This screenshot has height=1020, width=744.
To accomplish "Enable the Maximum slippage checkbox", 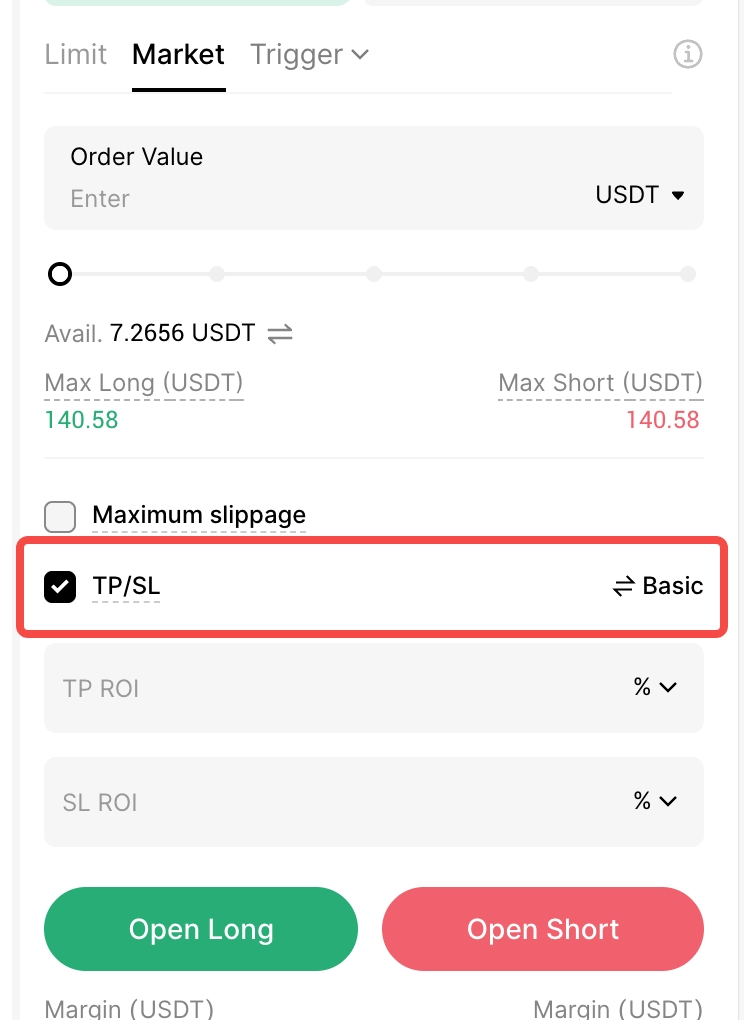I will pos(60,517).
